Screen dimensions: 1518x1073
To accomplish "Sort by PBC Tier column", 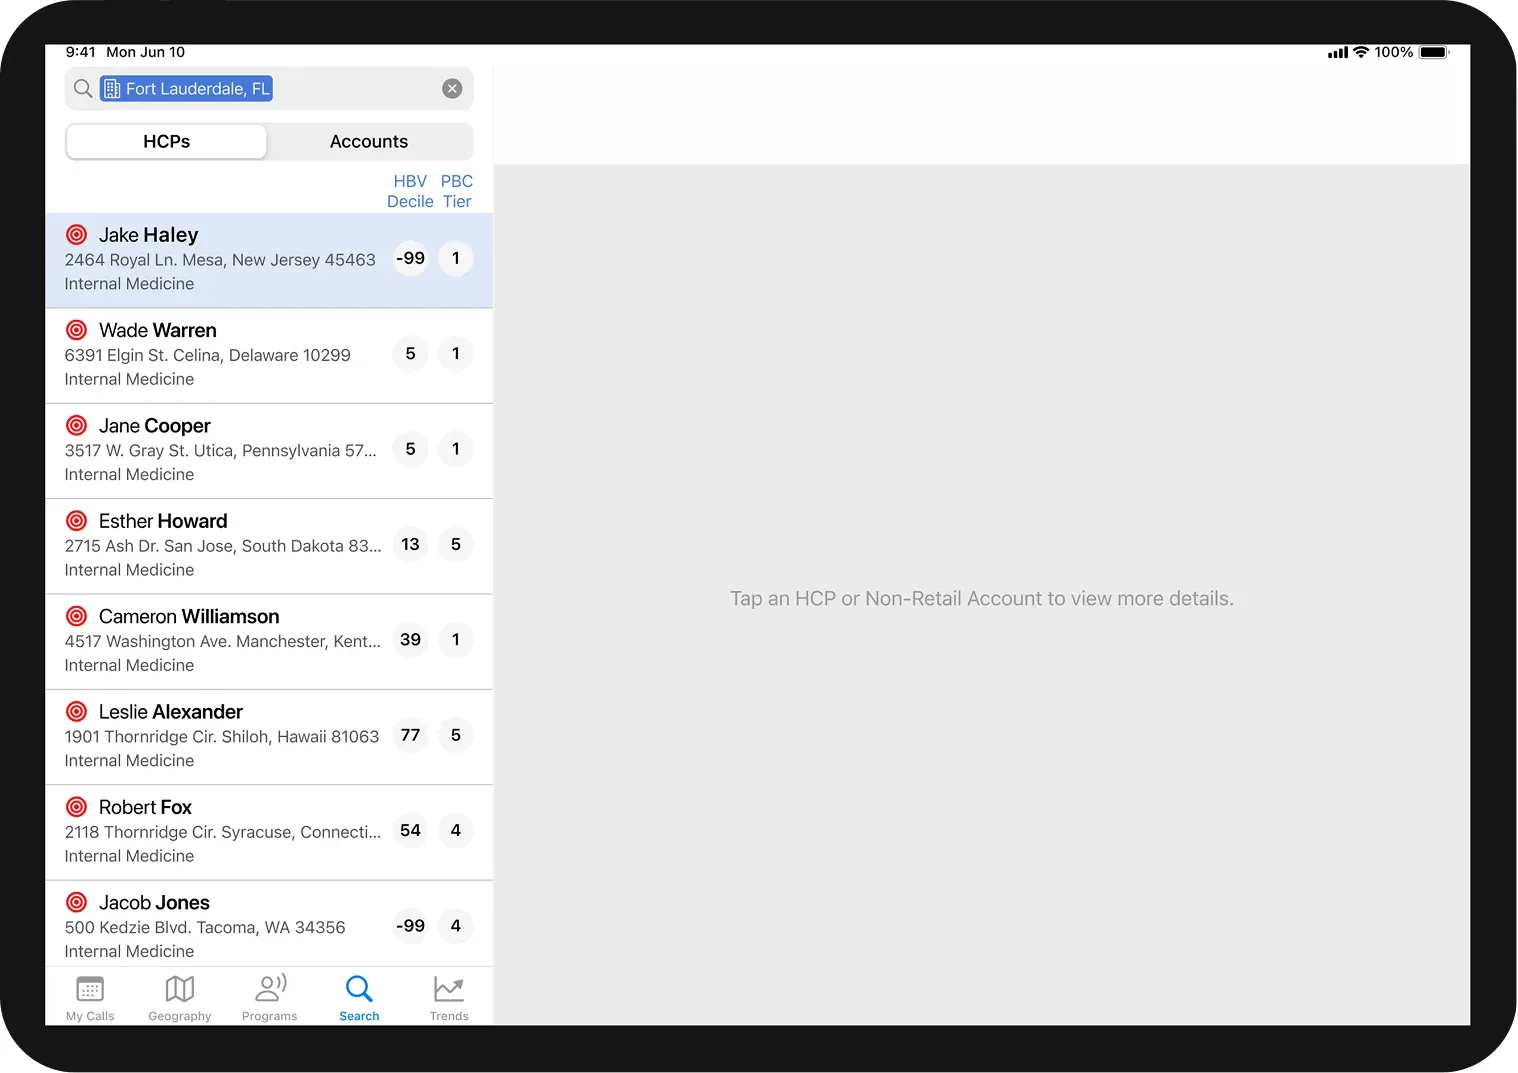I will [457, 191].
